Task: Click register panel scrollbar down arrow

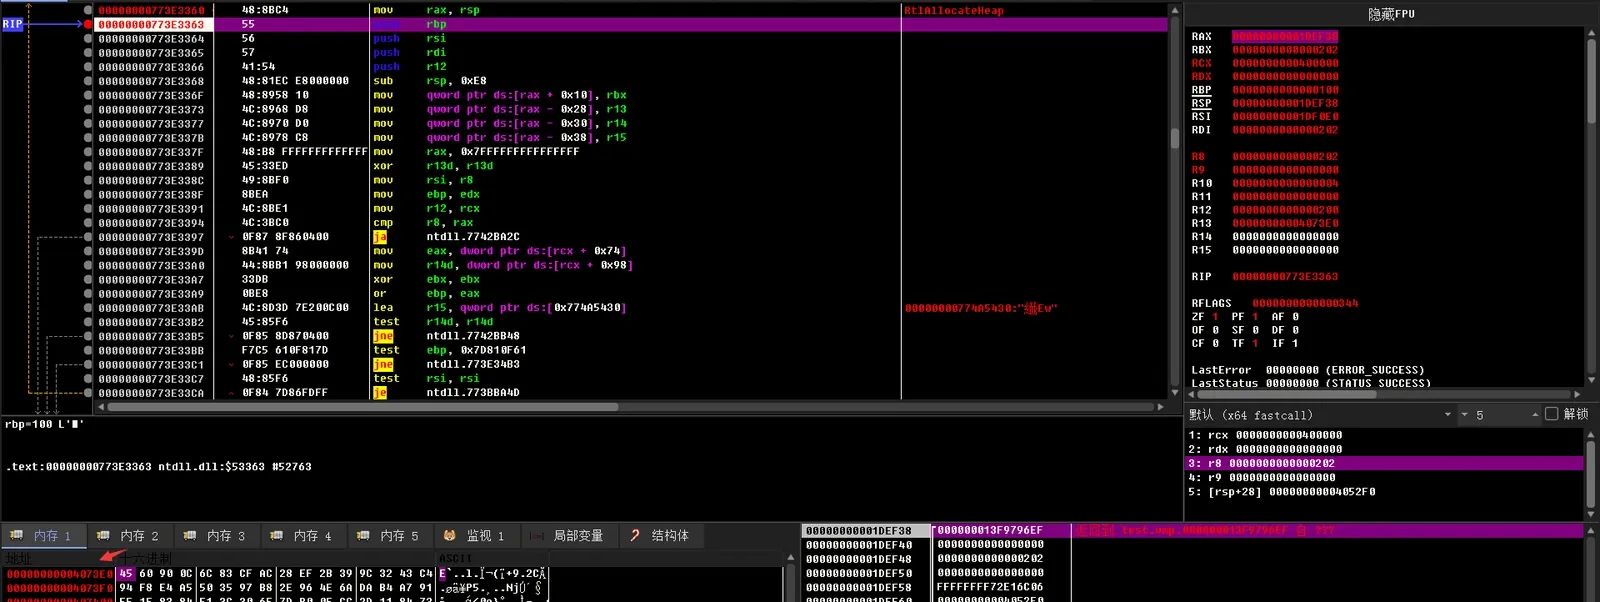Action: tap(1591, 380)
